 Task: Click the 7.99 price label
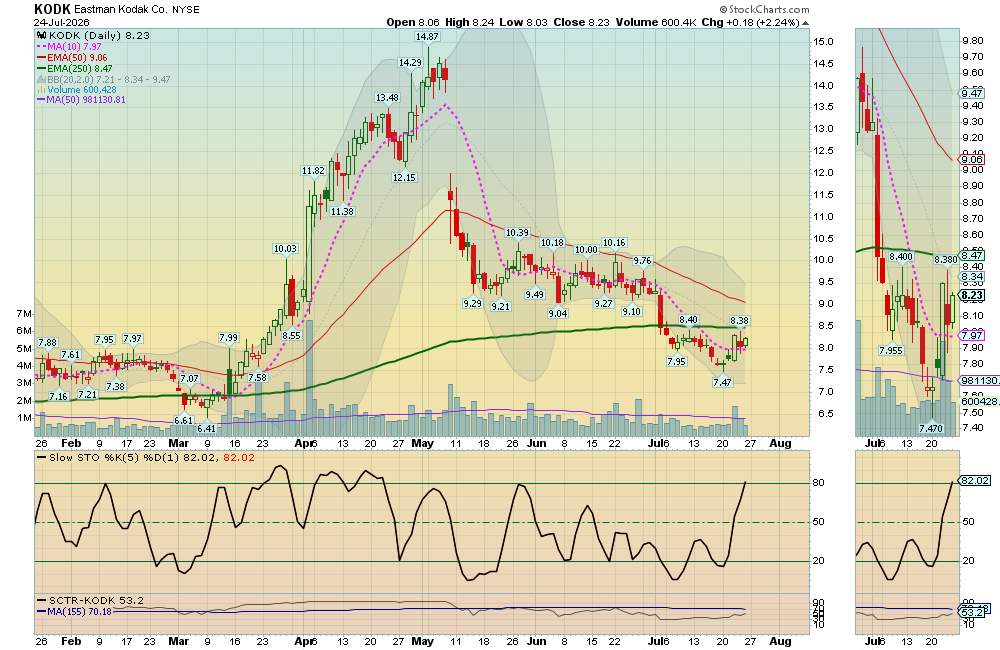pyautogui.click(x=228, y=337)
